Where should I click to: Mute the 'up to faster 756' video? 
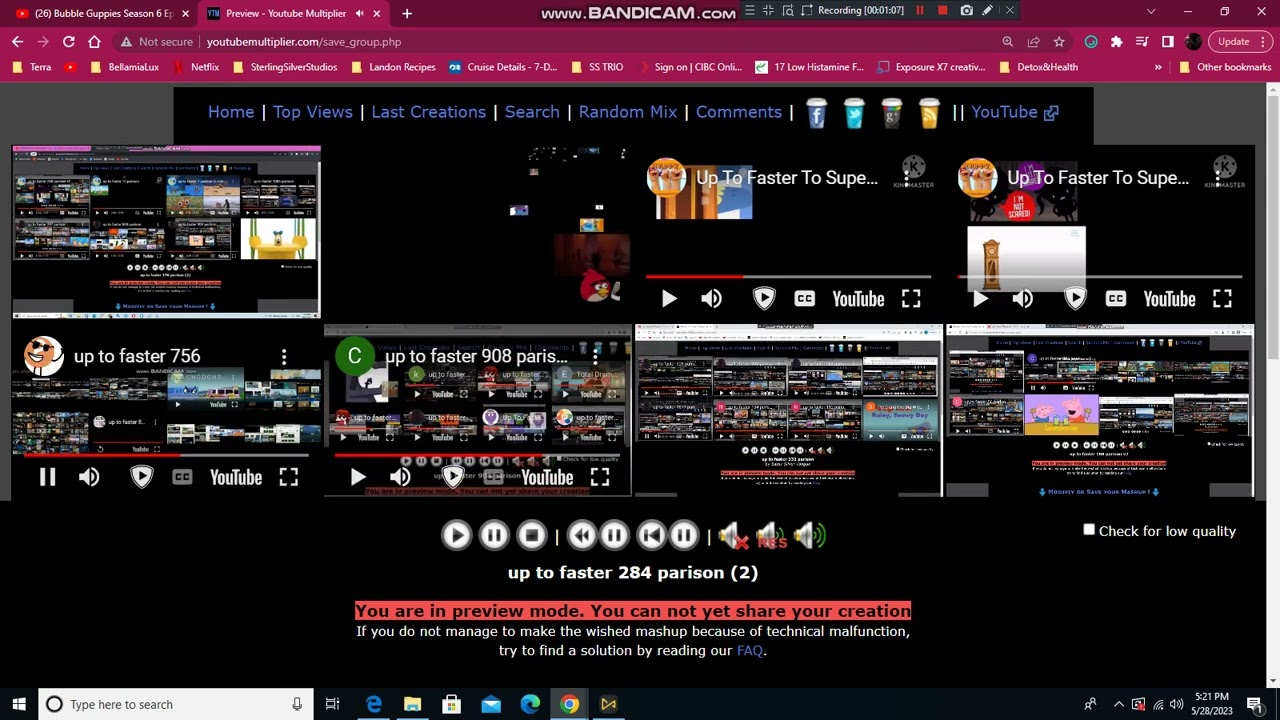(x=89, y=477)
